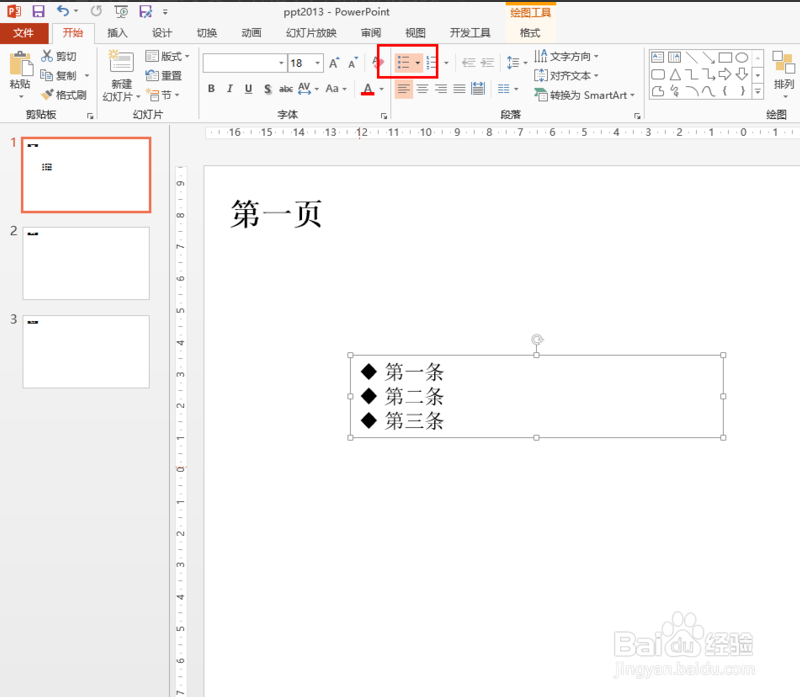Apply text shadow with the S icon
800x697 pixels.
click(x=267, y=89)
